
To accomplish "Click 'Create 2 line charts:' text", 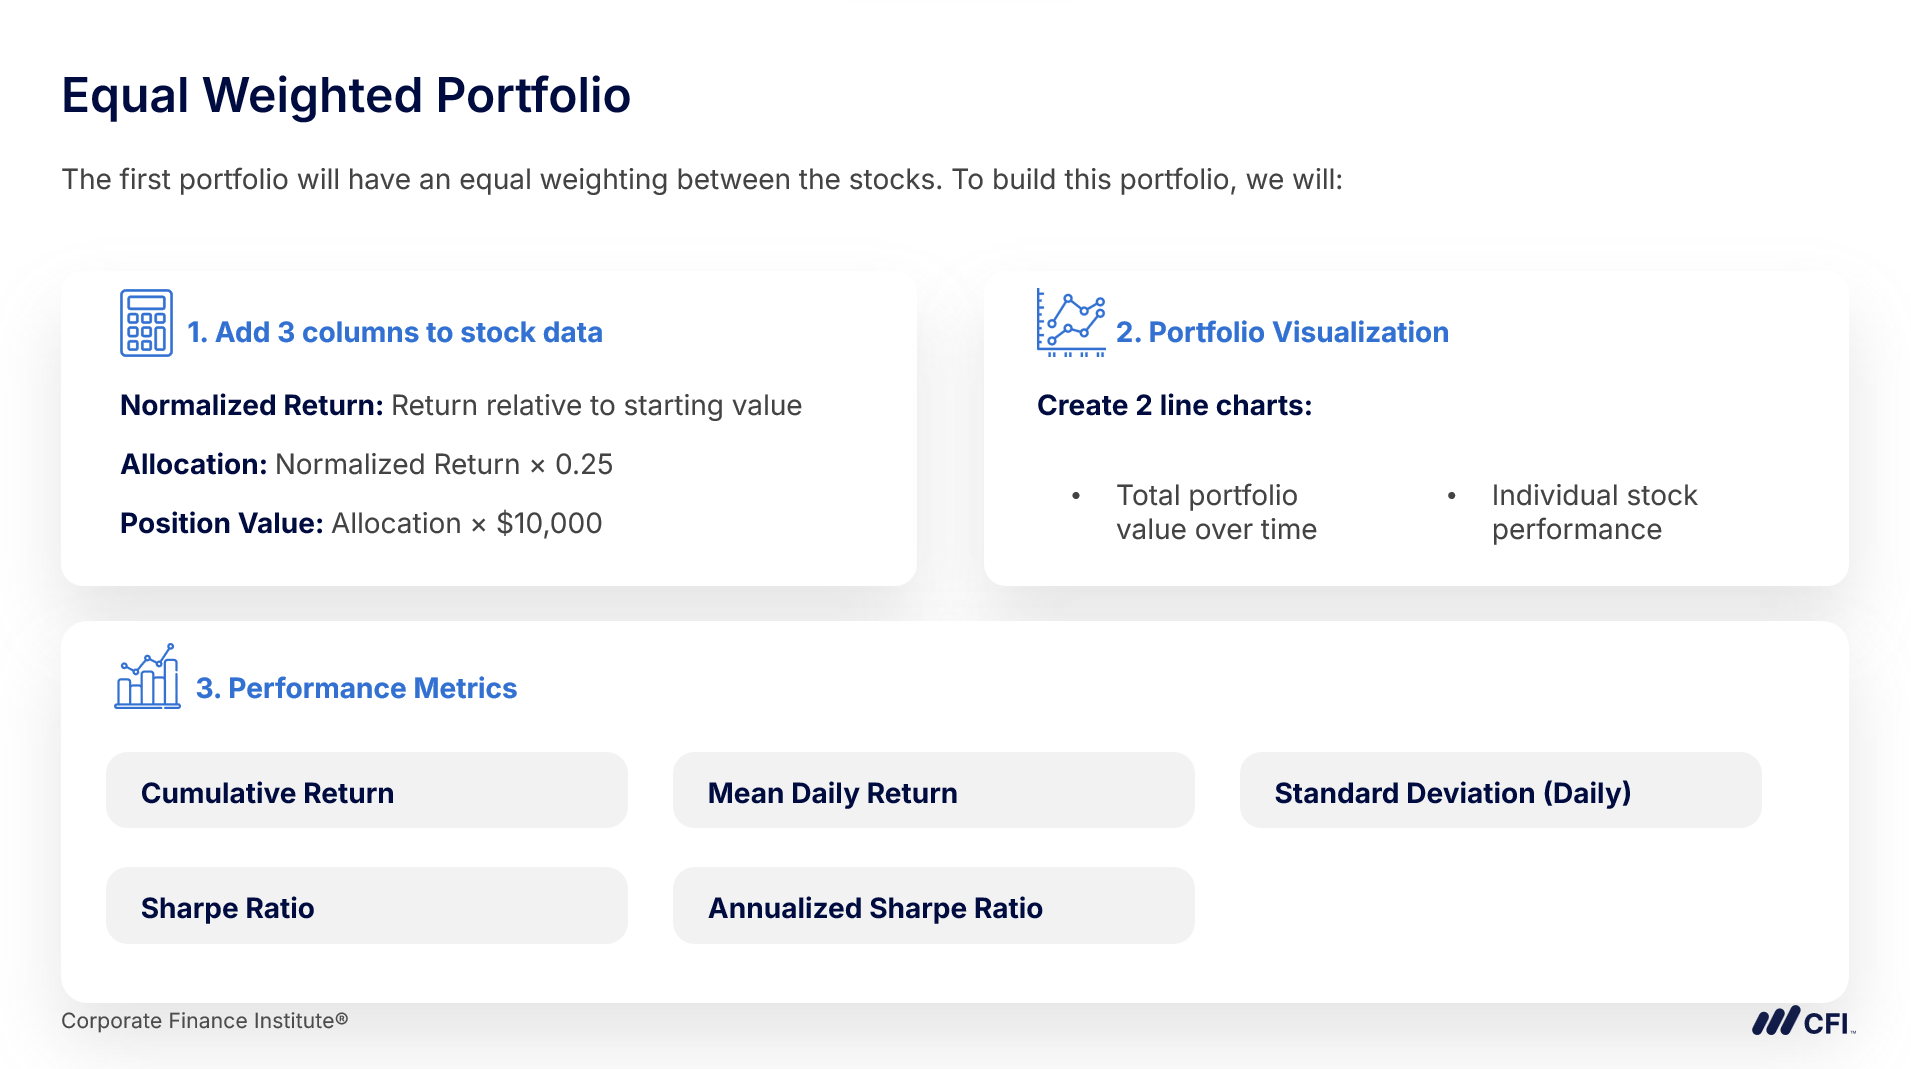I will pyautogui.click(x=1174, y=405).
